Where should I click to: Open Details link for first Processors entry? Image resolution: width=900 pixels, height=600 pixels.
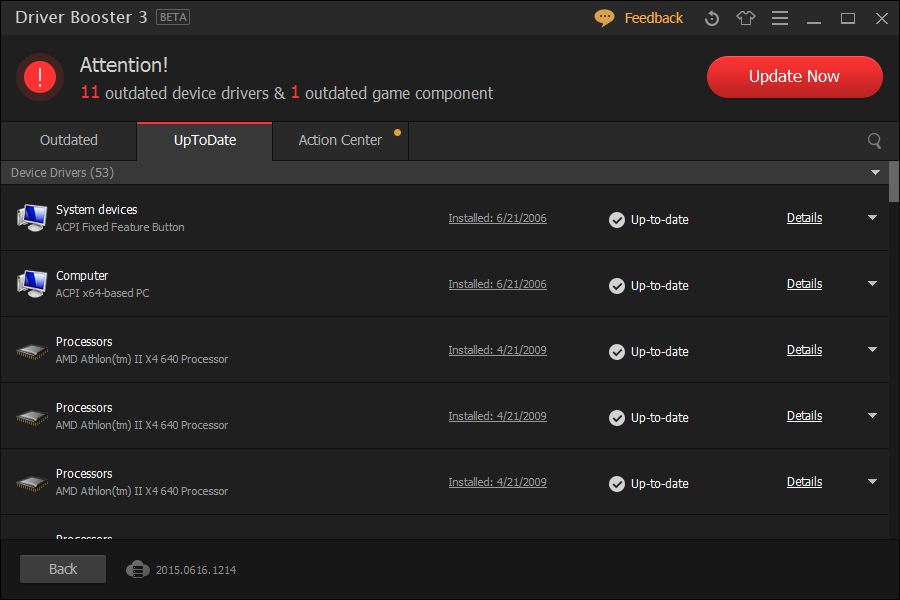coord(804,350)
